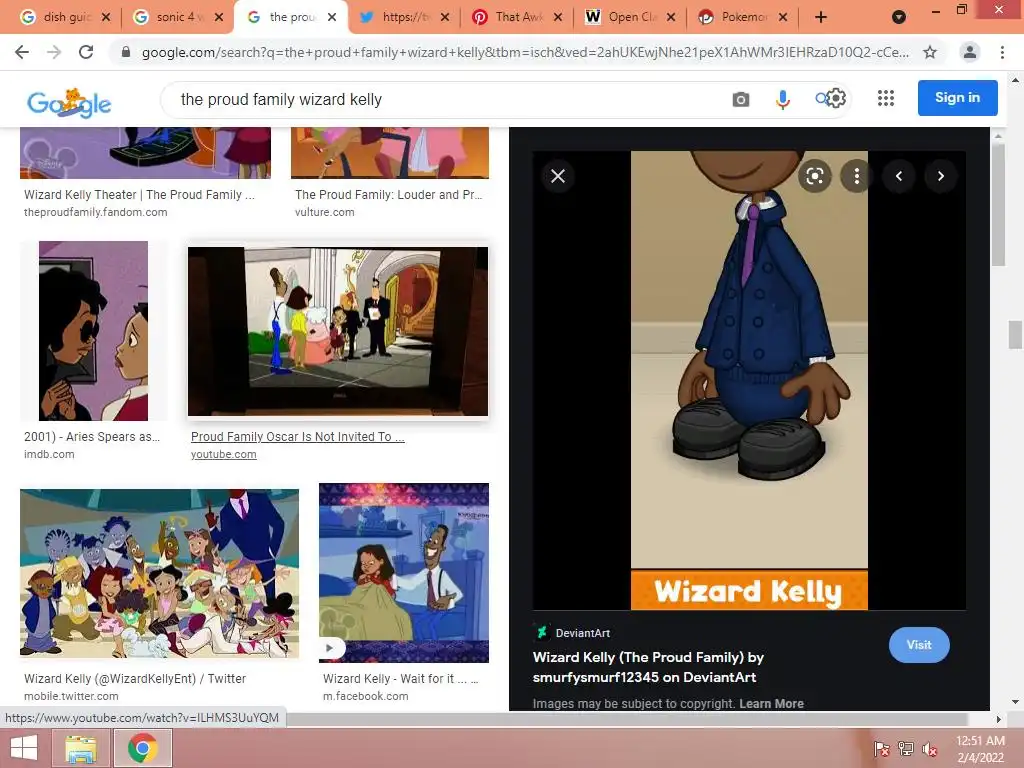
Task: Select the Facebook Wizard Kelly video thumbnail
Action: tap(404, 573)
